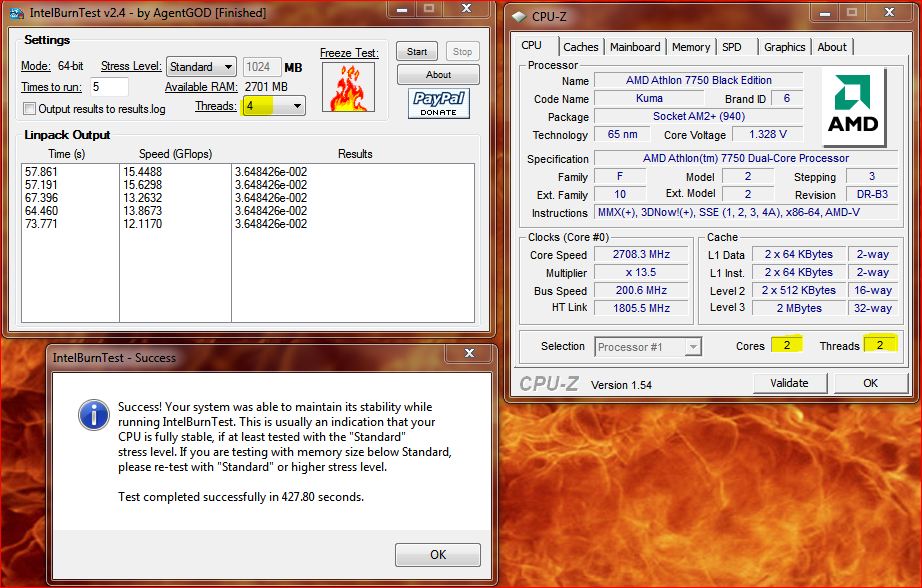Click the Level 3 cache 2 MBytes value
922x588 pixels.
[x=799, y=308]
